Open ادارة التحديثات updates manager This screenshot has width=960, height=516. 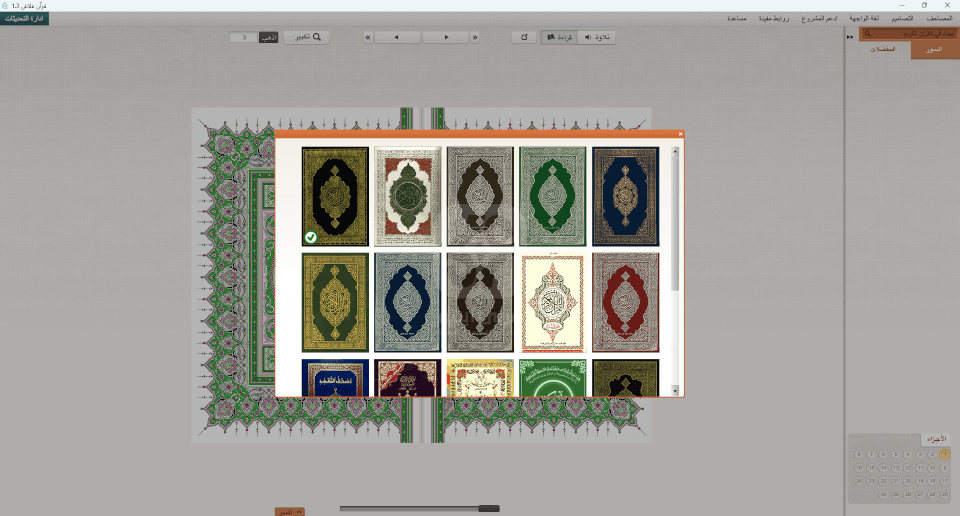[x=24, y=19]
